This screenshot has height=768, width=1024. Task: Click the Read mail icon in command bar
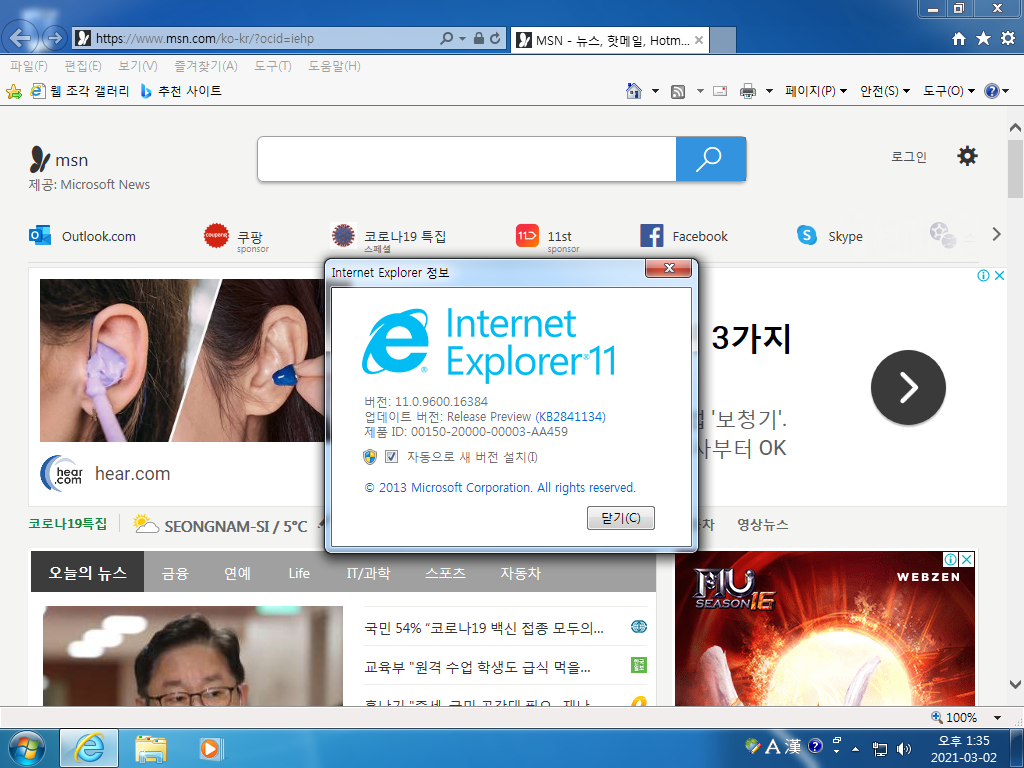coord(720,91)
